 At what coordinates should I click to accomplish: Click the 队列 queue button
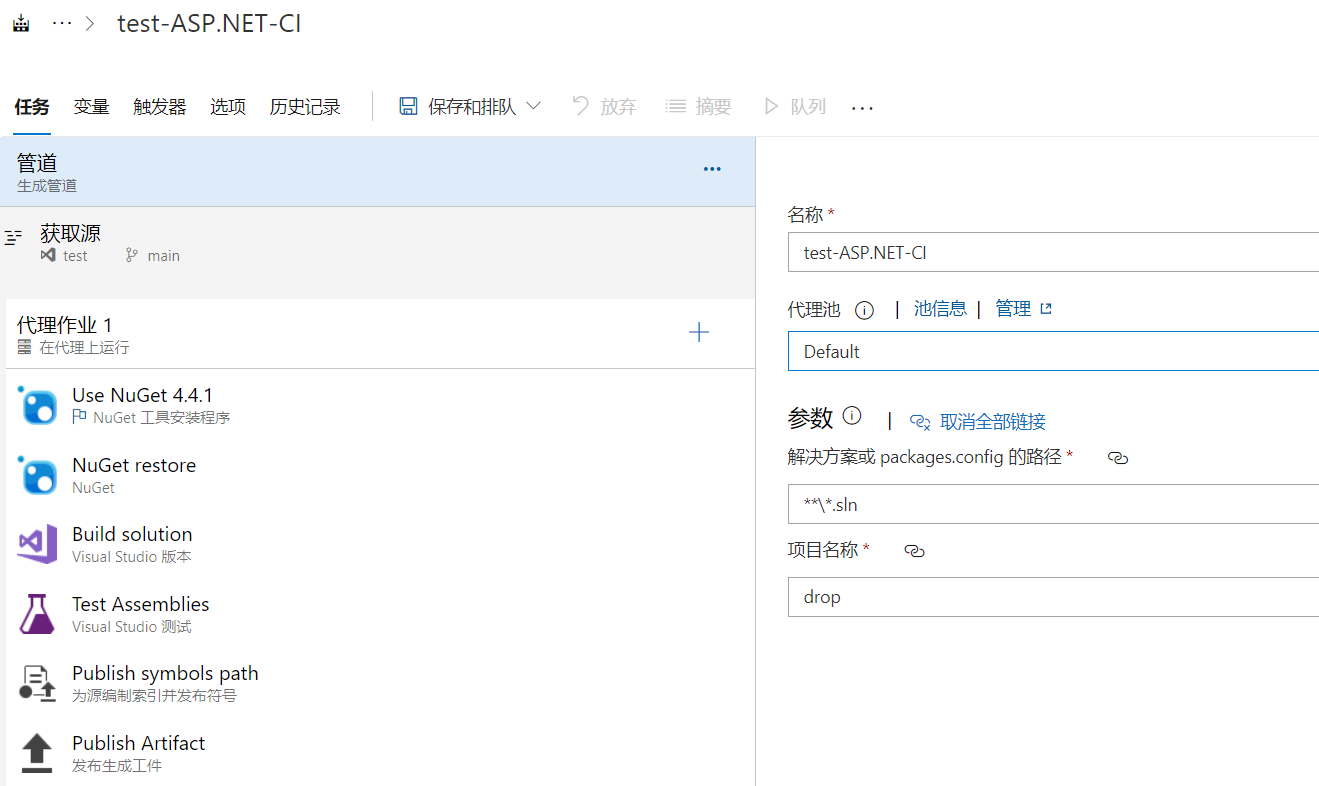click(x=794, y=106)
